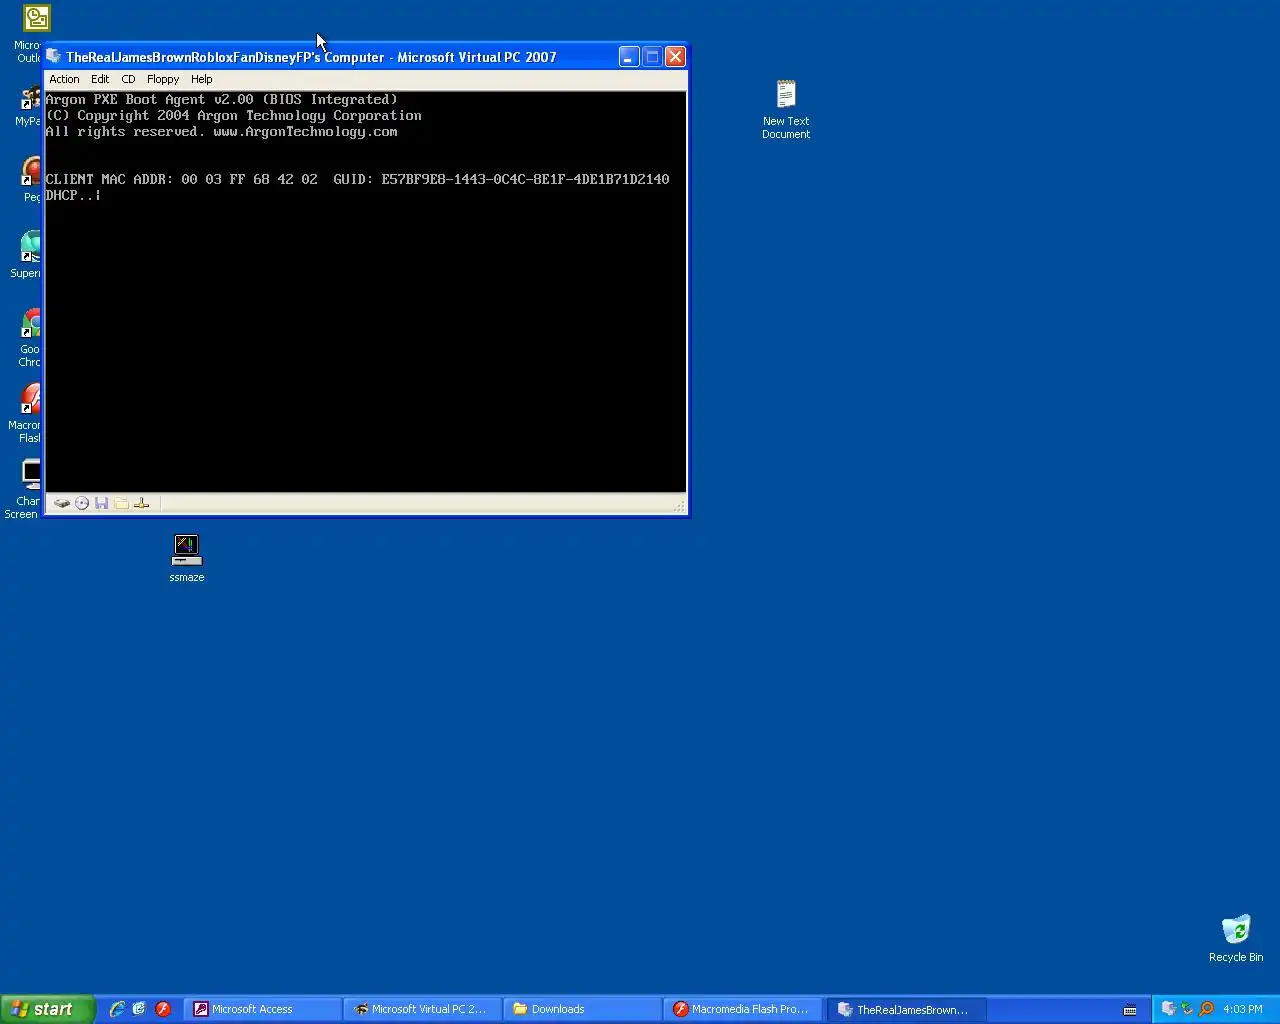The width and height of the screenshot is (1280, 1024).
Task: Click the network adapter icon in status bar
Action: (x=141, y=503)
